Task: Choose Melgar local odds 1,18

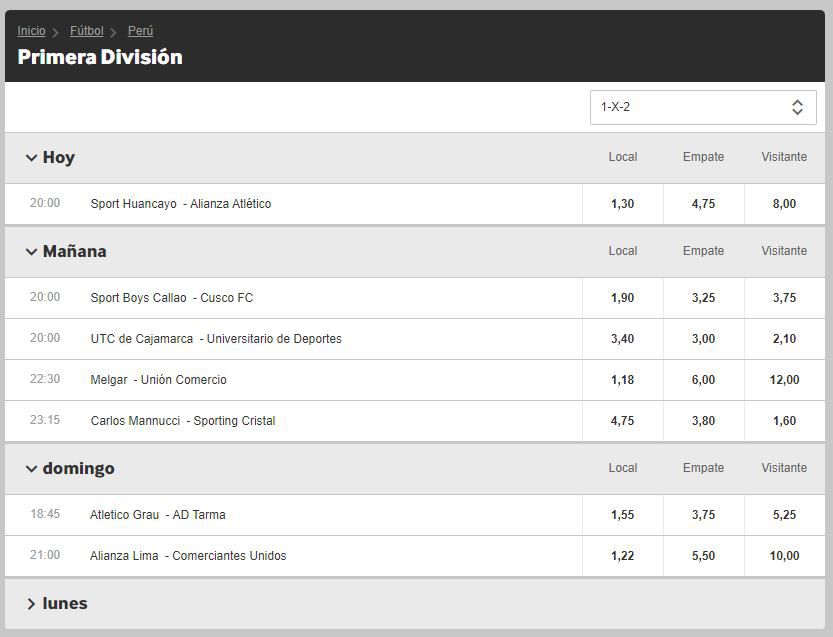Action: coord(622,380)
